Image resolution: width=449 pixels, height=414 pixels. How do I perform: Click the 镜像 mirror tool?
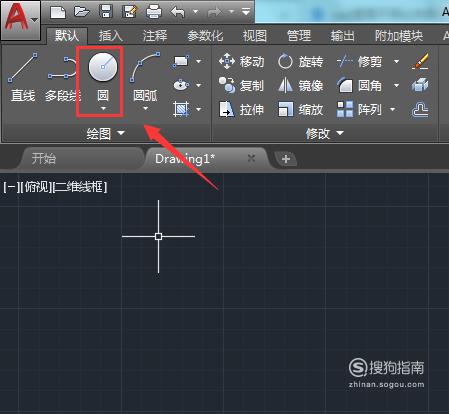tap(300, 86)
